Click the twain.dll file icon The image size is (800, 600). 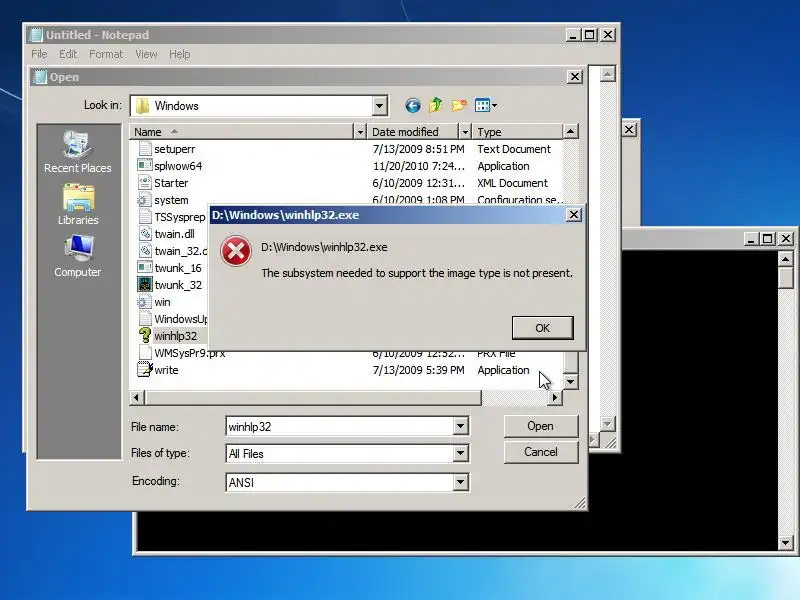click(145, 234)
